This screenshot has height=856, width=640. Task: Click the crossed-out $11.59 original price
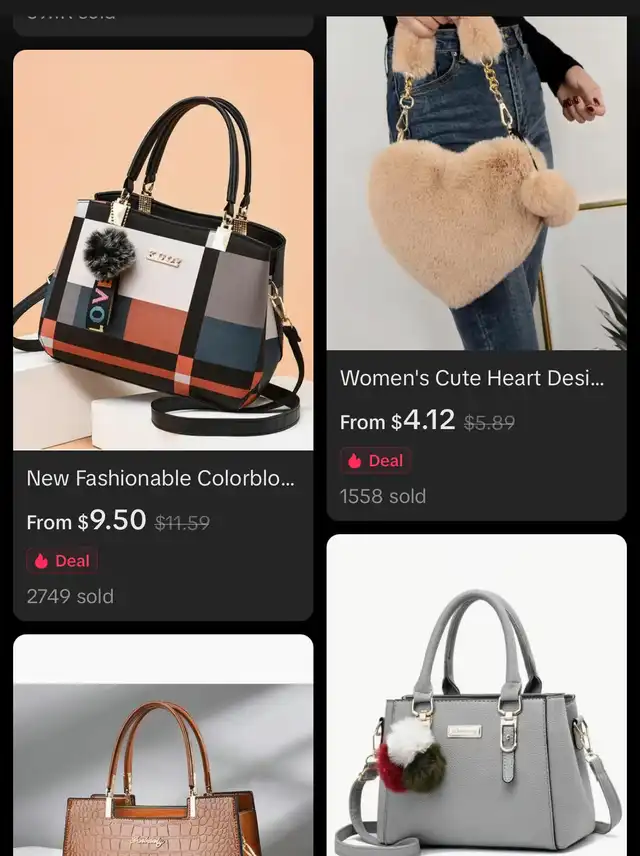click(x=182, y=524)
